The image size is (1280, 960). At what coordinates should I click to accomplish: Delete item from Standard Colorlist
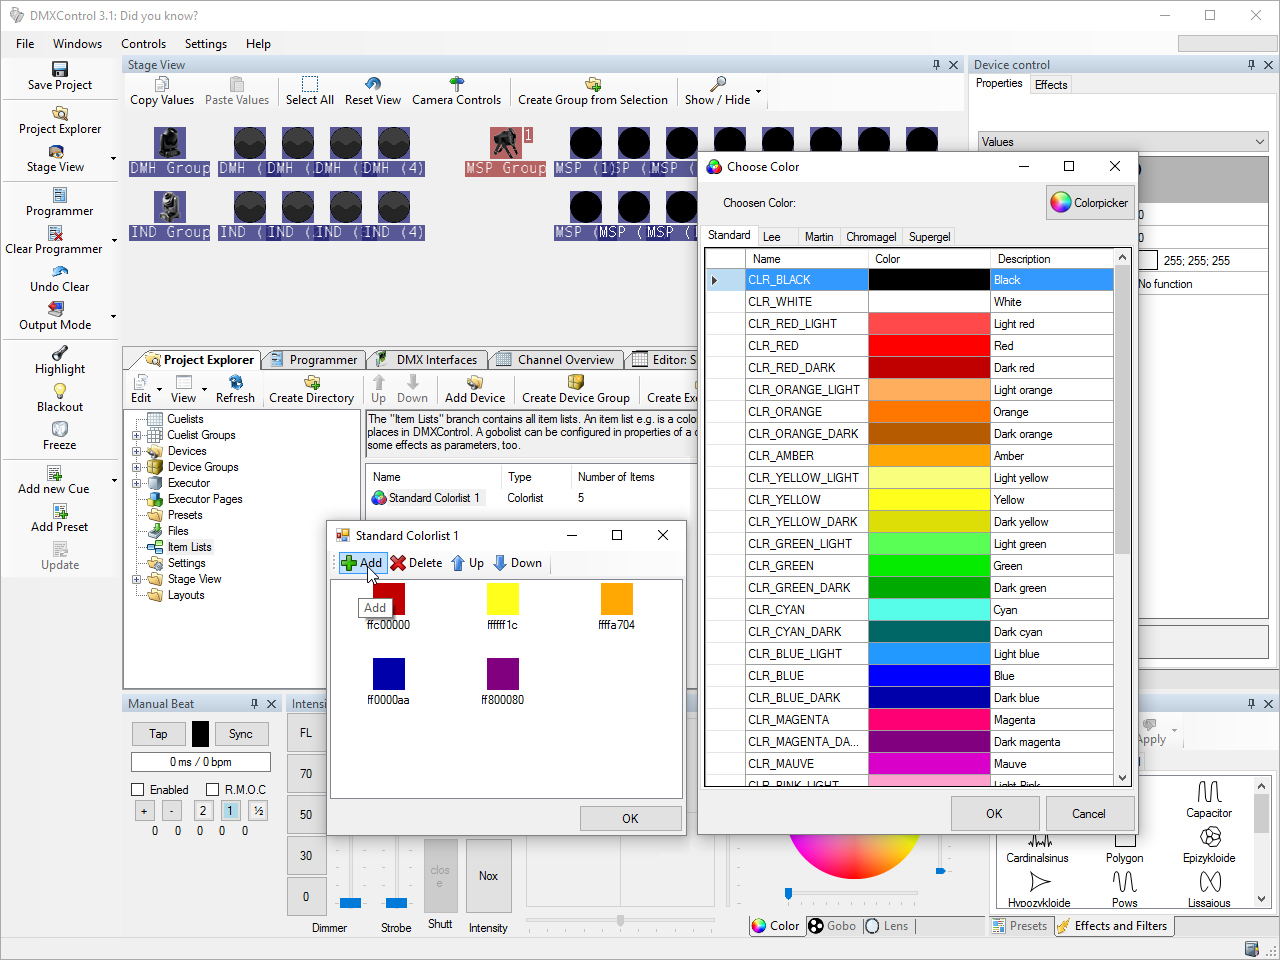[x=416, y=563]
